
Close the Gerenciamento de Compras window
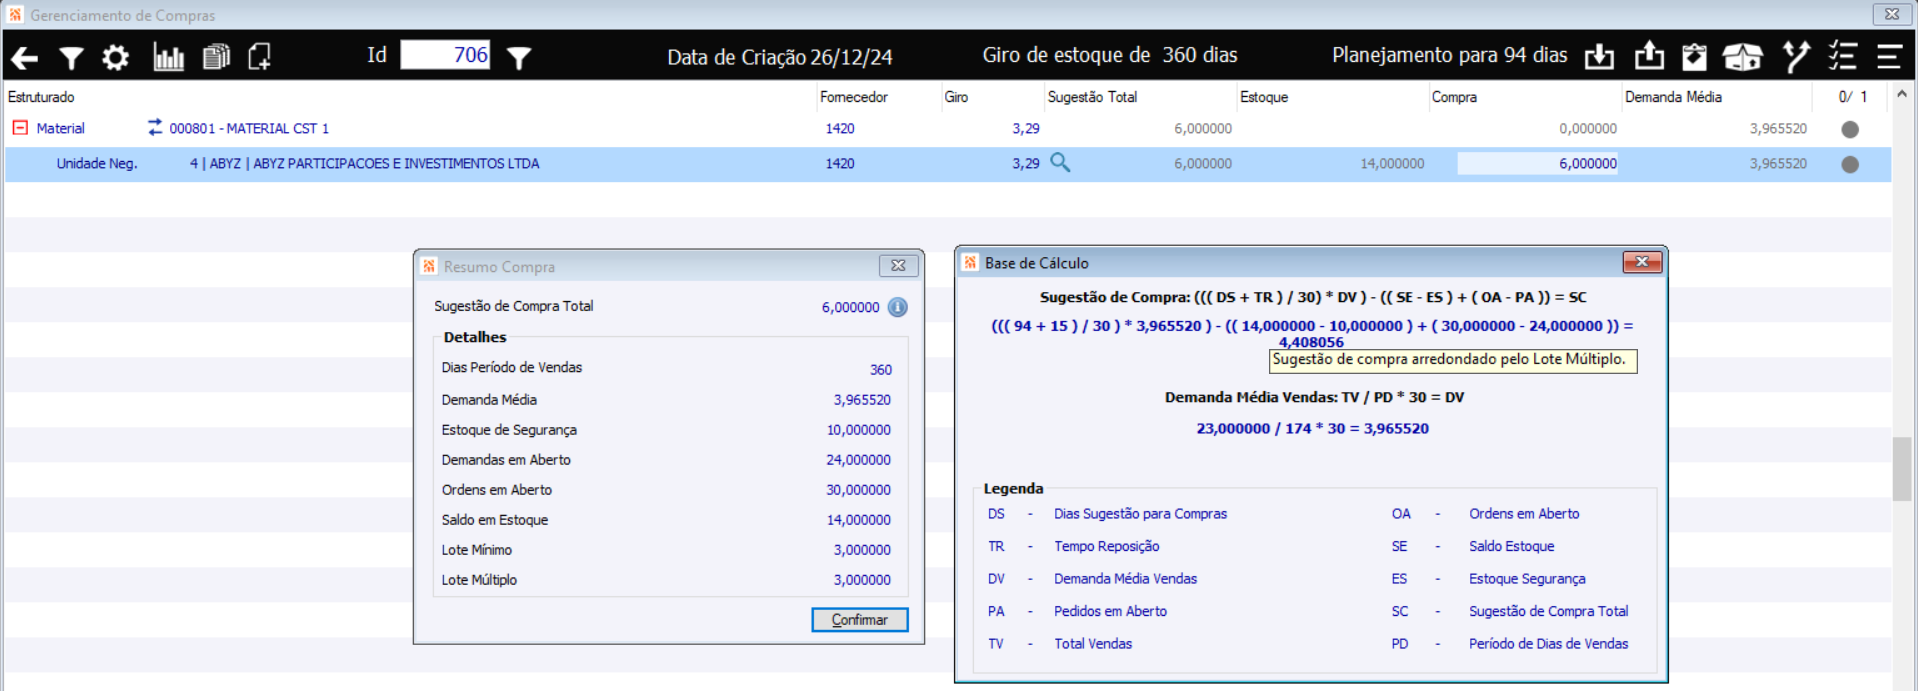(1891, 14)
